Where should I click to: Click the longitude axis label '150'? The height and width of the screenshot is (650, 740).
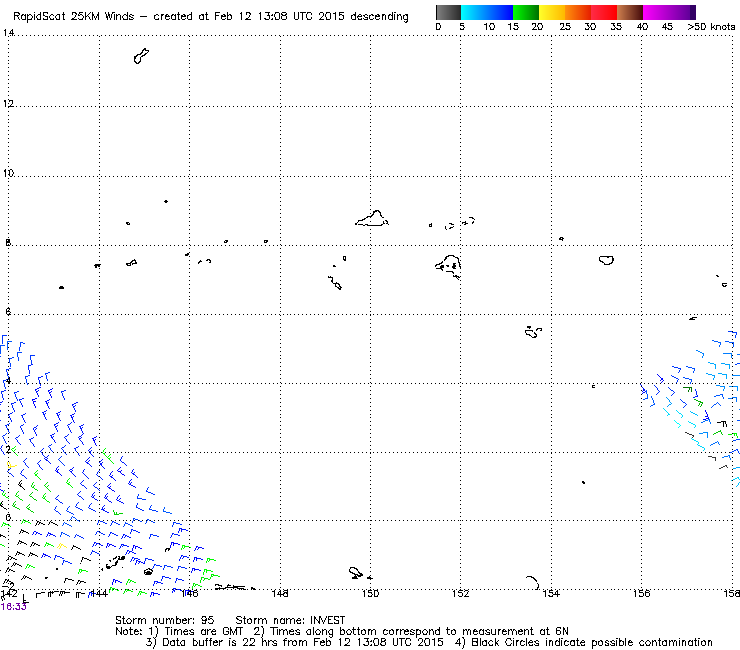(370, 593)
